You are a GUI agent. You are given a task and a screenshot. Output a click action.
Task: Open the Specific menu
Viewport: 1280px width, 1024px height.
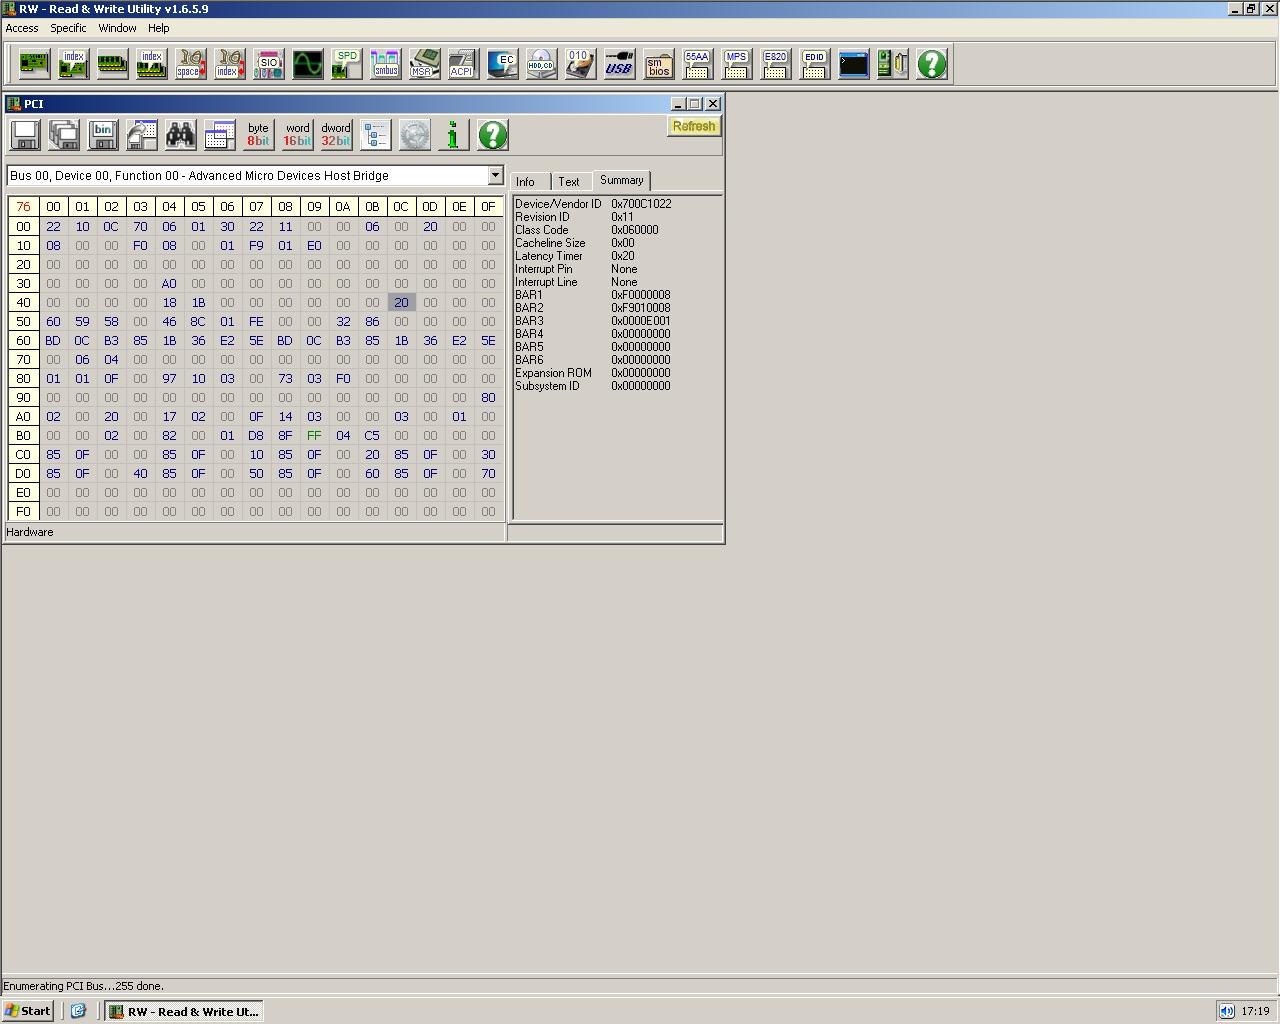(69, 28)
